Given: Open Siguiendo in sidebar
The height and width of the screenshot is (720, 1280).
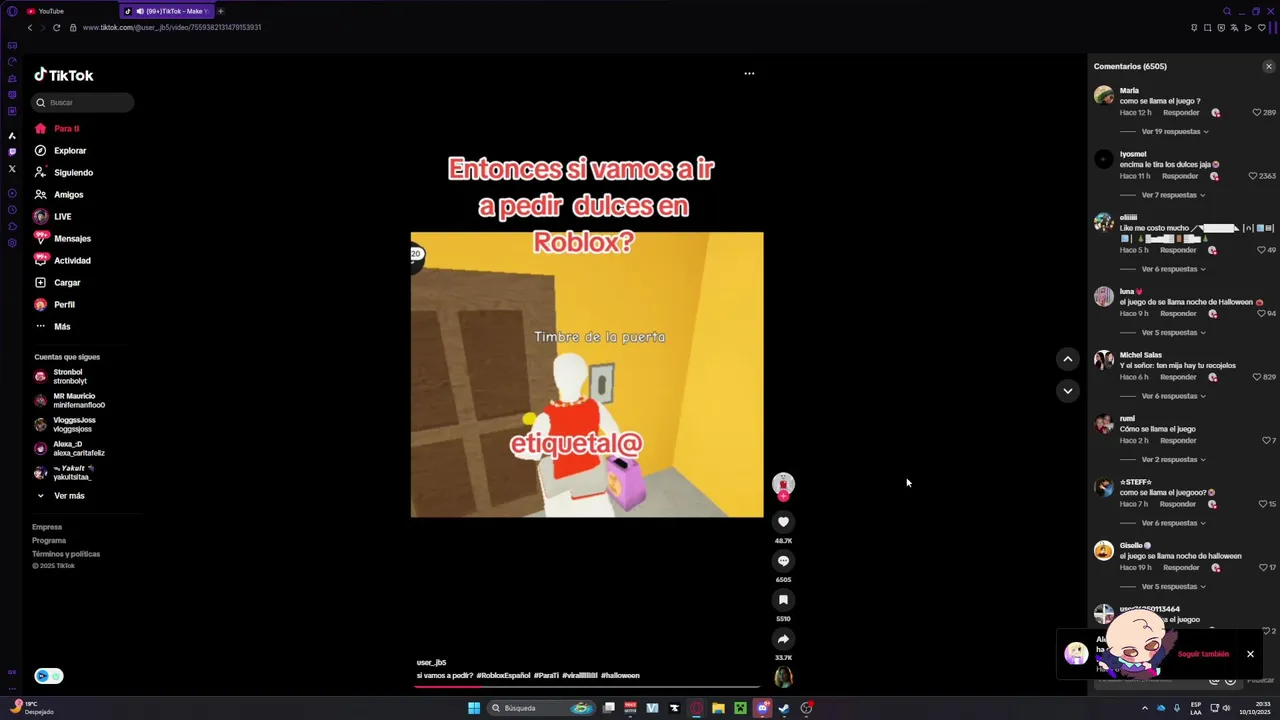Looking at the screenshot, I should (73, 173).
